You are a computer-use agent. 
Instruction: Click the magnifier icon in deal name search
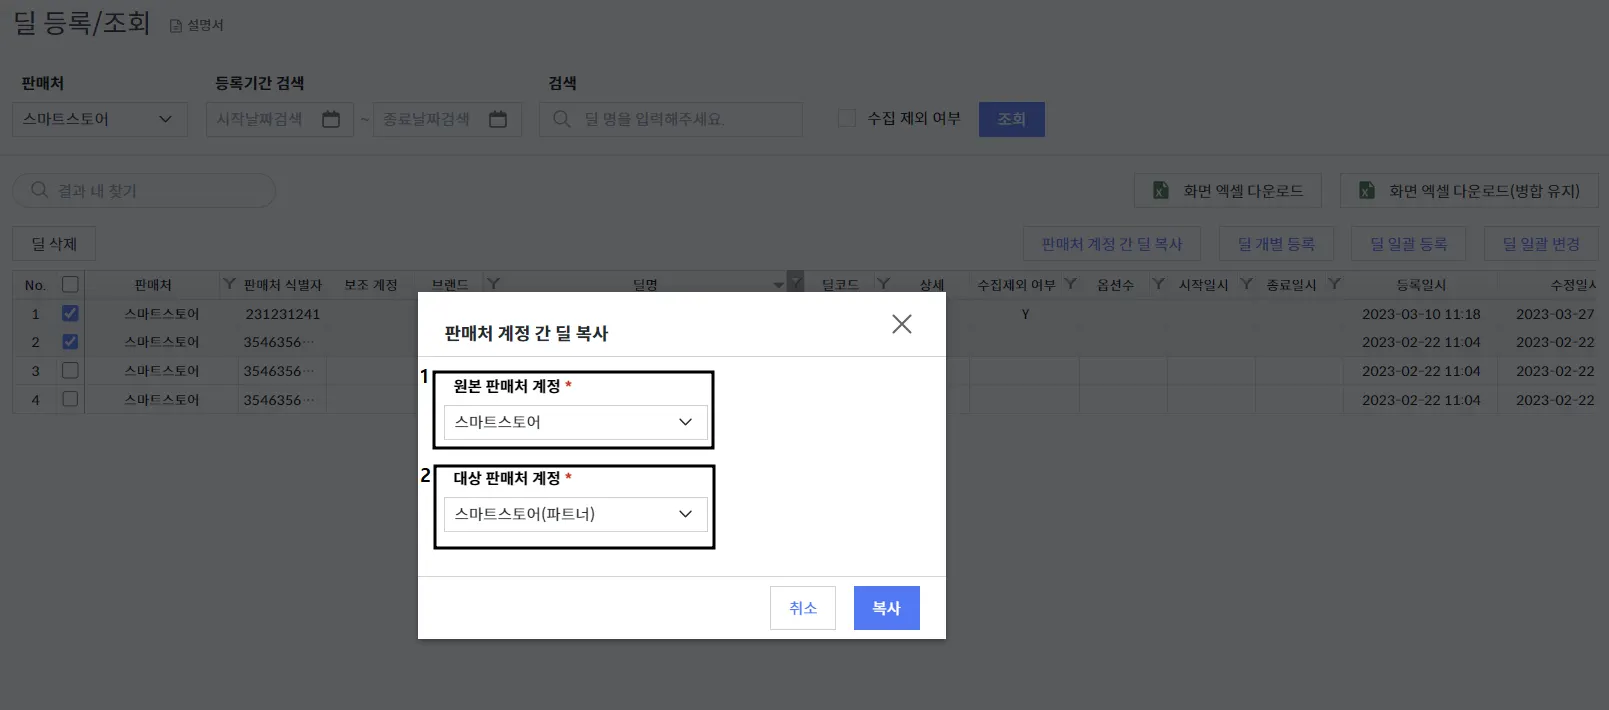562,119
